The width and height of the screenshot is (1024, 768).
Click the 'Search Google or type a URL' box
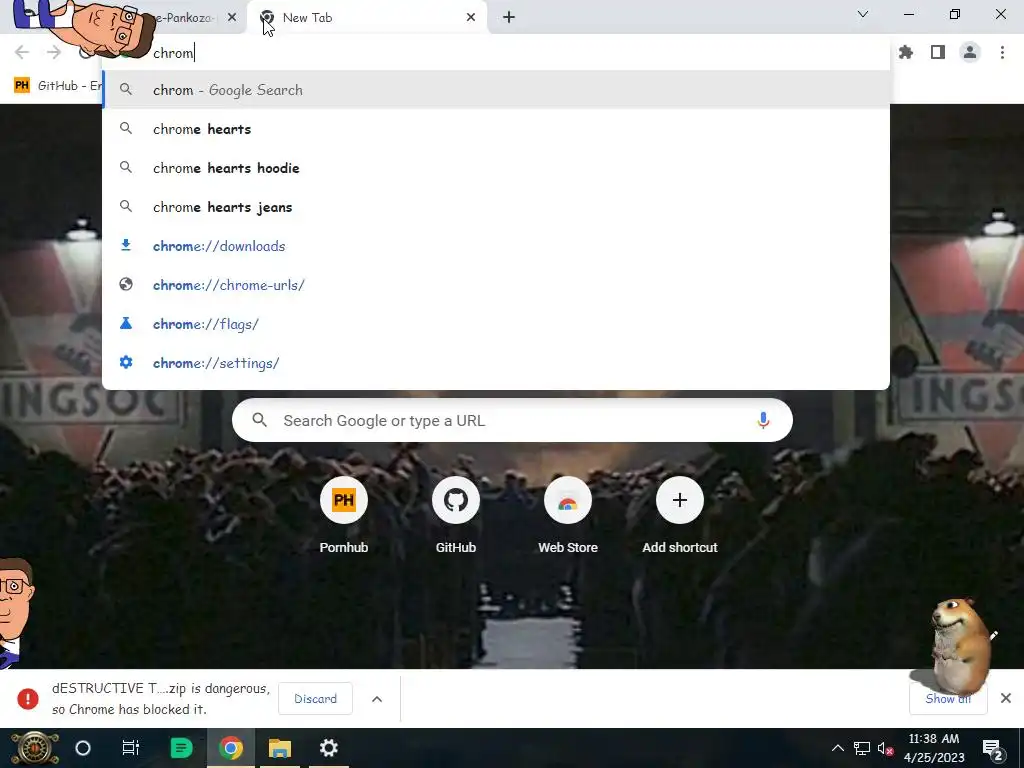point(512,421)
